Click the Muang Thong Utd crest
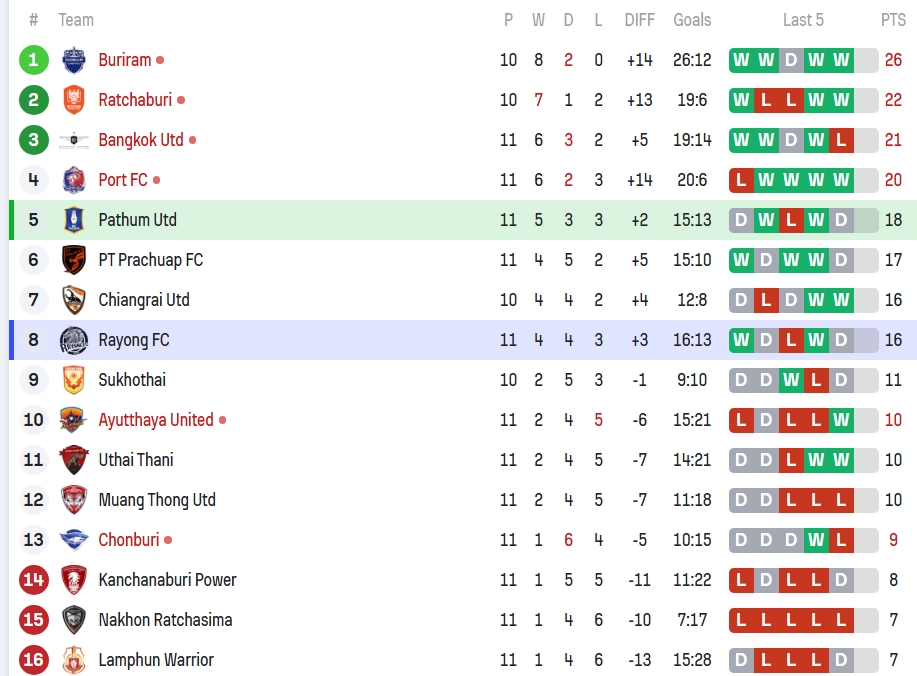Image resolution: width=917 pixels, height=676 pixels. (x=74, y=500)
